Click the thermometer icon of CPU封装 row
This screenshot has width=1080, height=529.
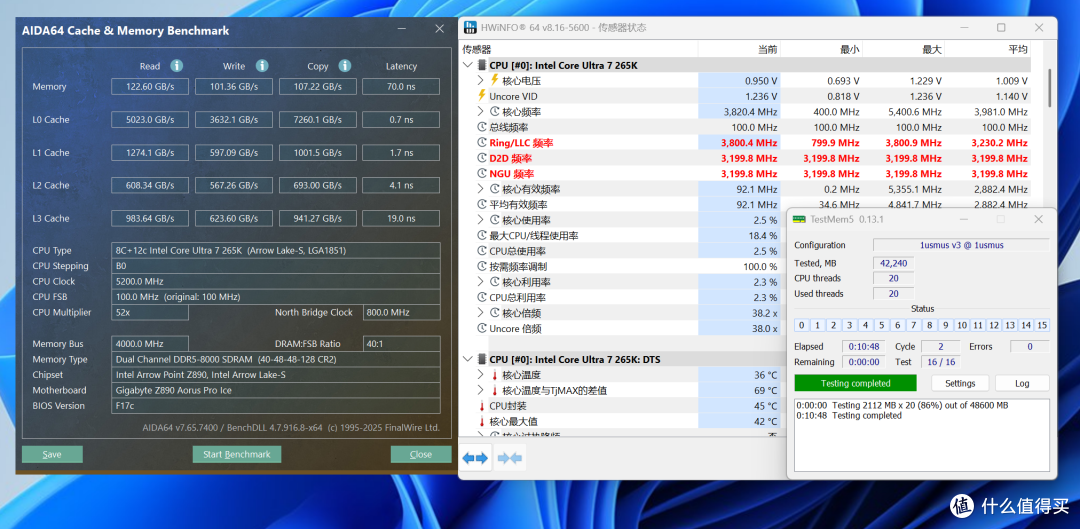pyautogui.click(x=482, y=406)
